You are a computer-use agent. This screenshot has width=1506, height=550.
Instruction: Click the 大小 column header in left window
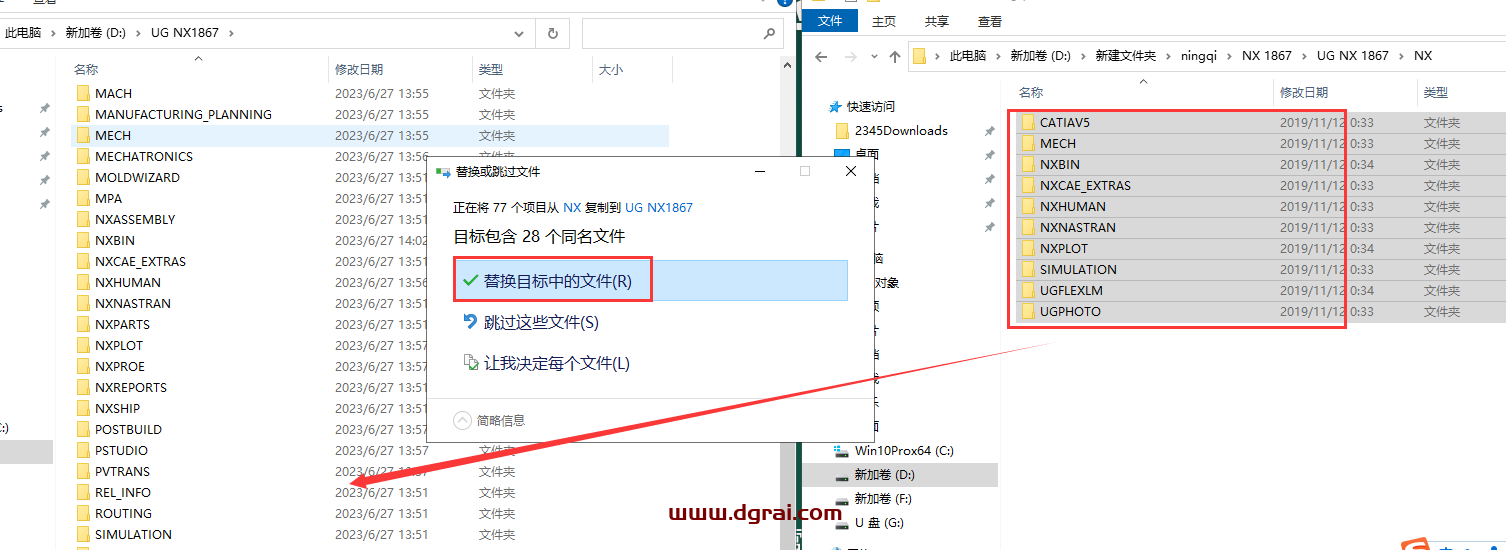coord(610,70)
